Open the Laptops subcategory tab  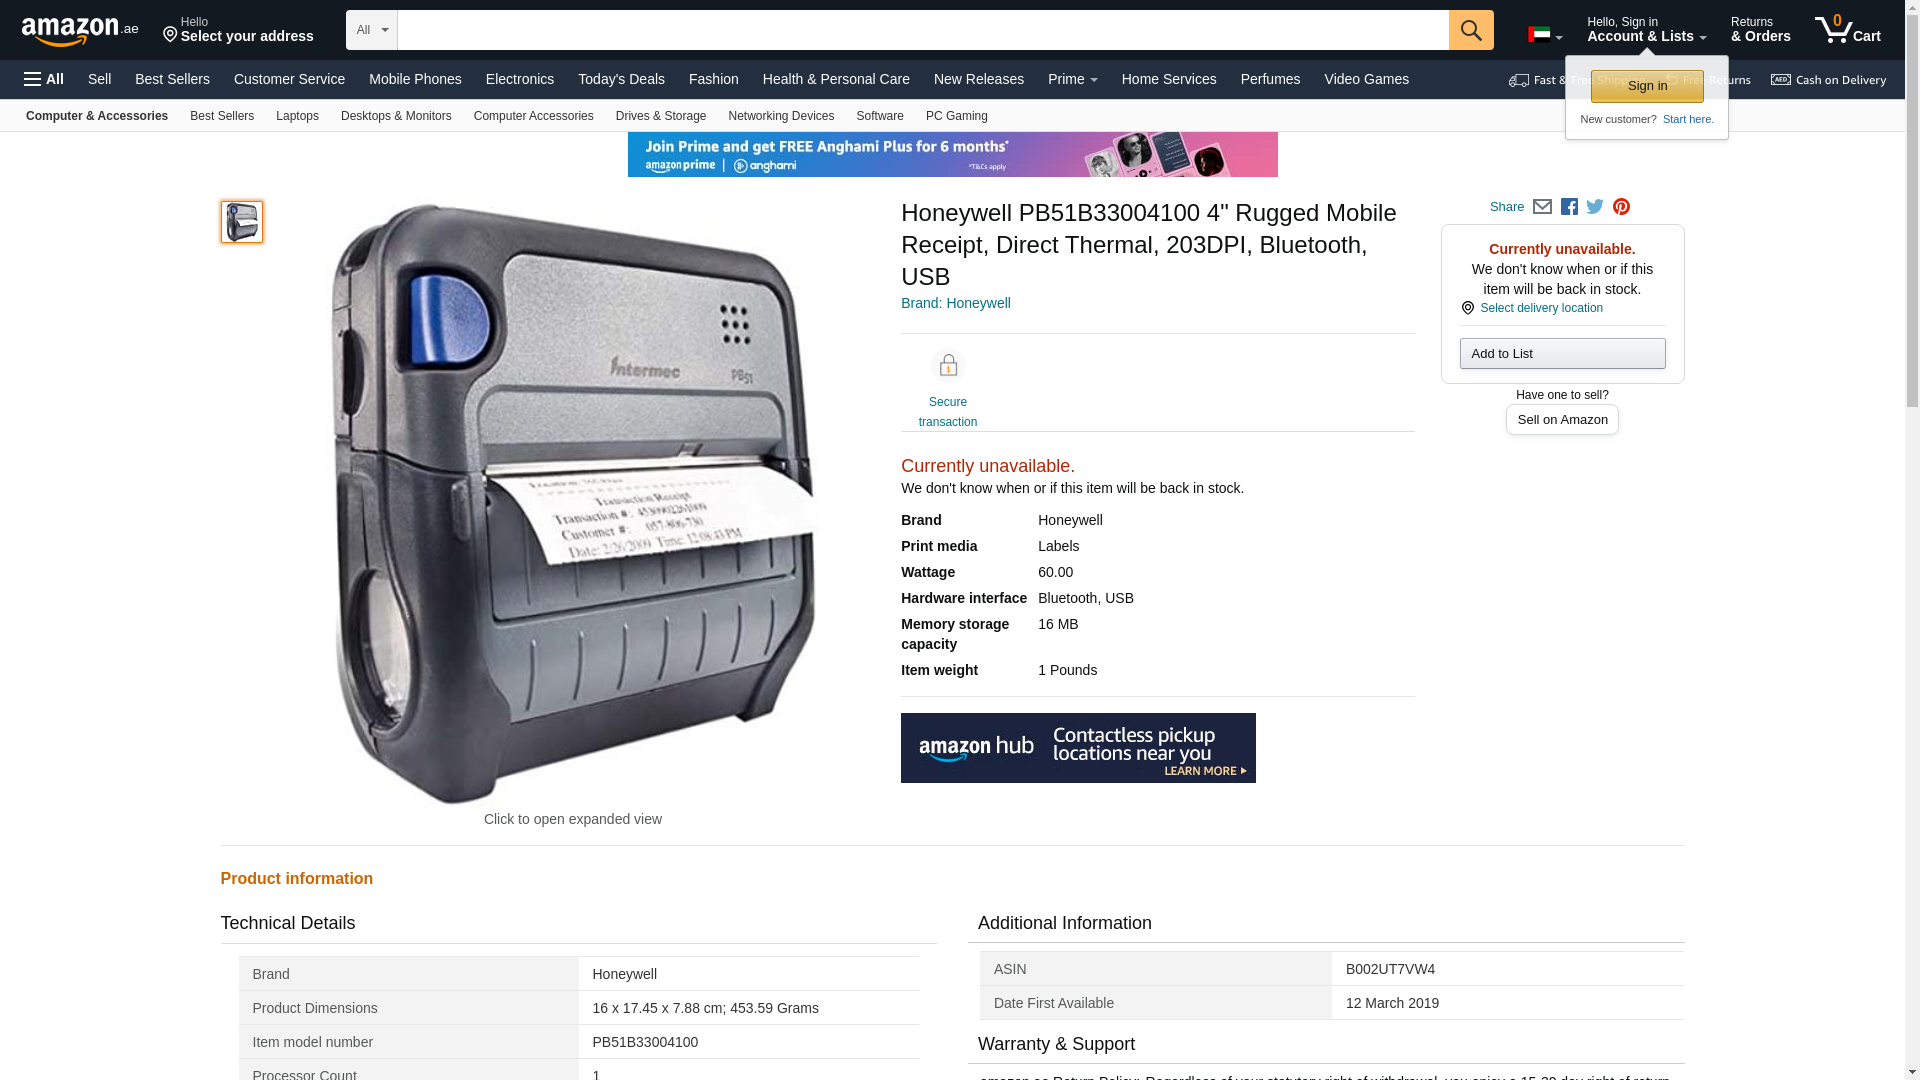point(297,116)
